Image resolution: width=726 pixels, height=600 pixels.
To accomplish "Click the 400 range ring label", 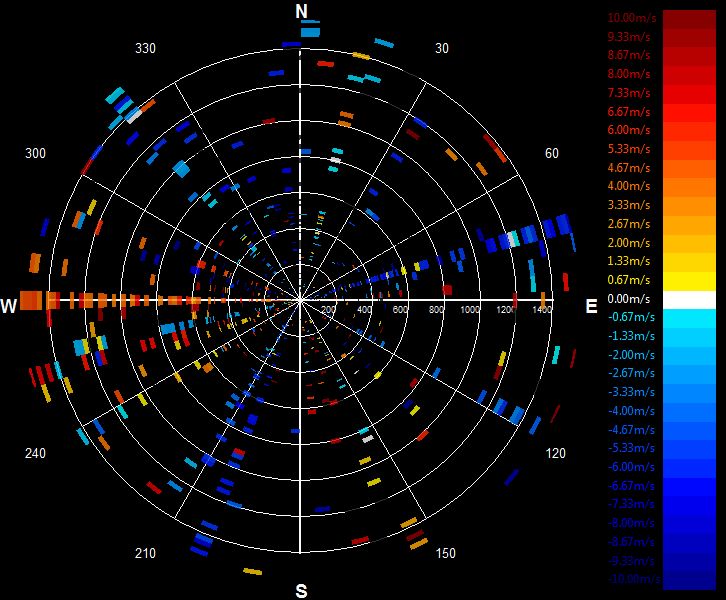I will tap(364, 309).
